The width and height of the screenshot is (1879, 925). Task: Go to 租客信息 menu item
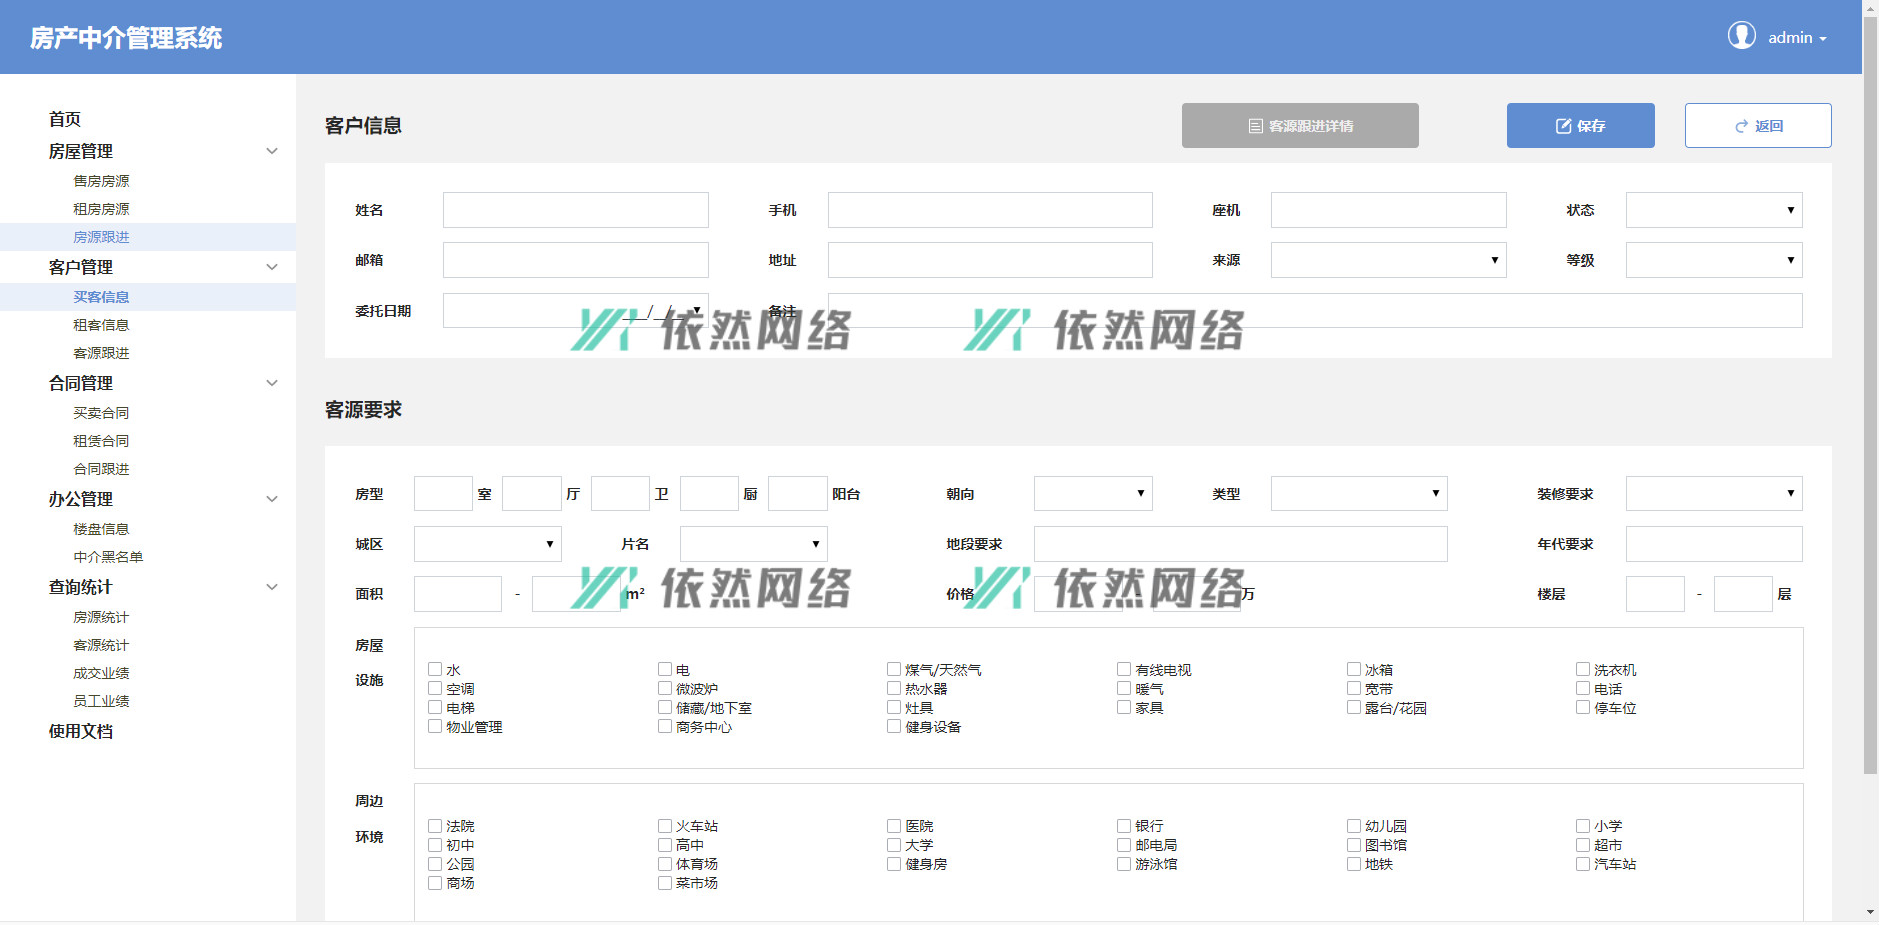coord(101,325)
